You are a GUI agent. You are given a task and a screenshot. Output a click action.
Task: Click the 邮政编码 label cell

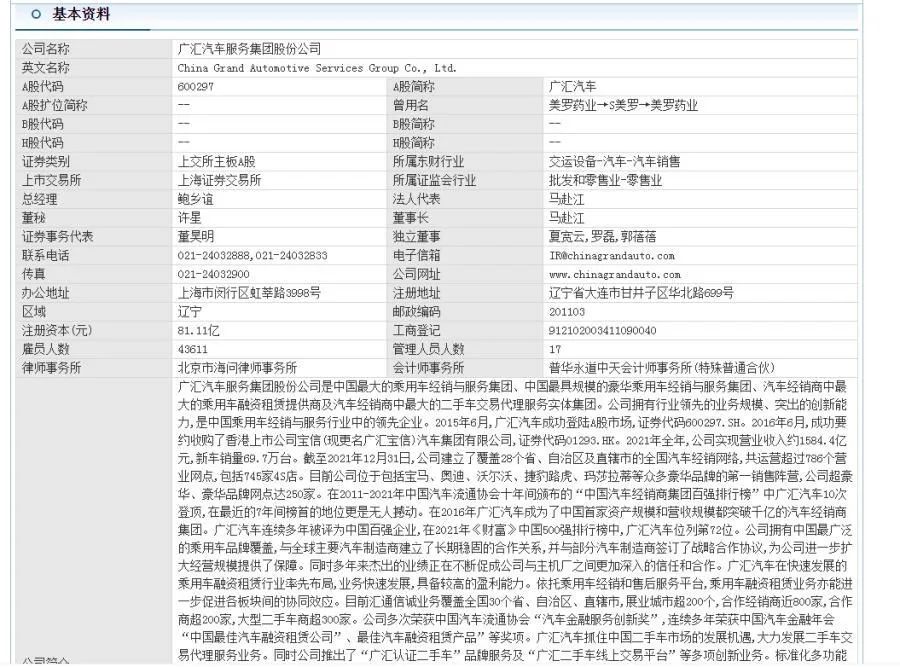click(464, 312)
